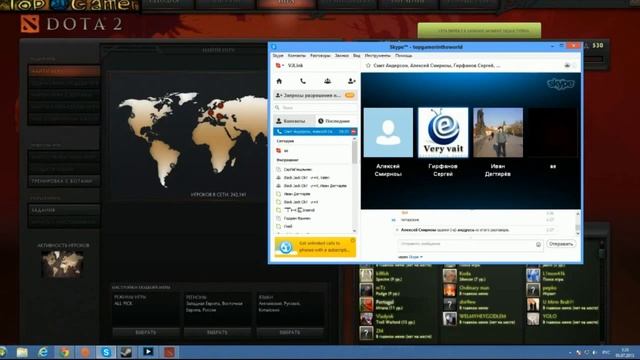The image size is (640, 360).
Task: Click the add people icon in the conversation header
Action: pos(567,65)
